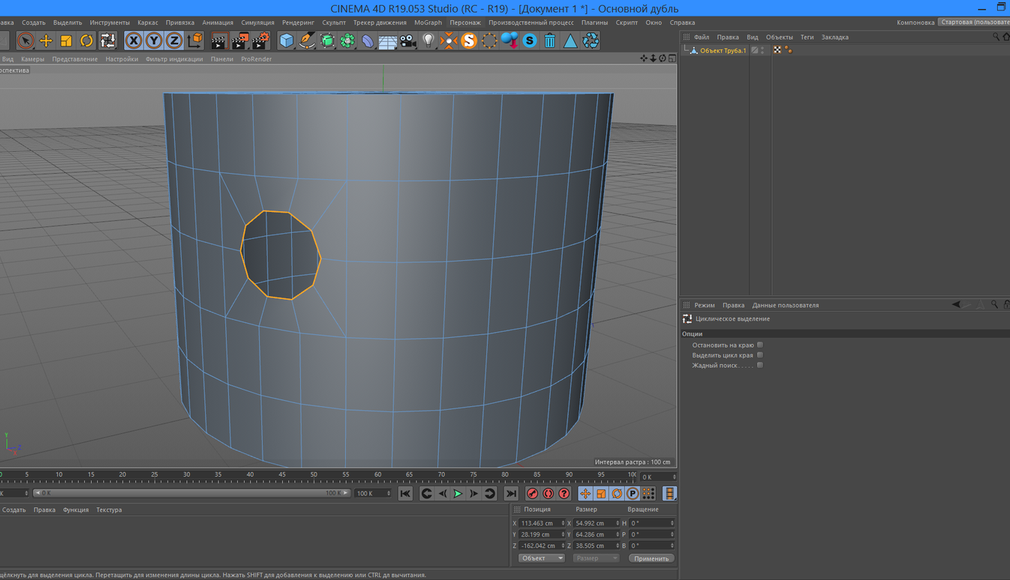
Task: Open the Рендеринг menu
Action: coord(298,23)
